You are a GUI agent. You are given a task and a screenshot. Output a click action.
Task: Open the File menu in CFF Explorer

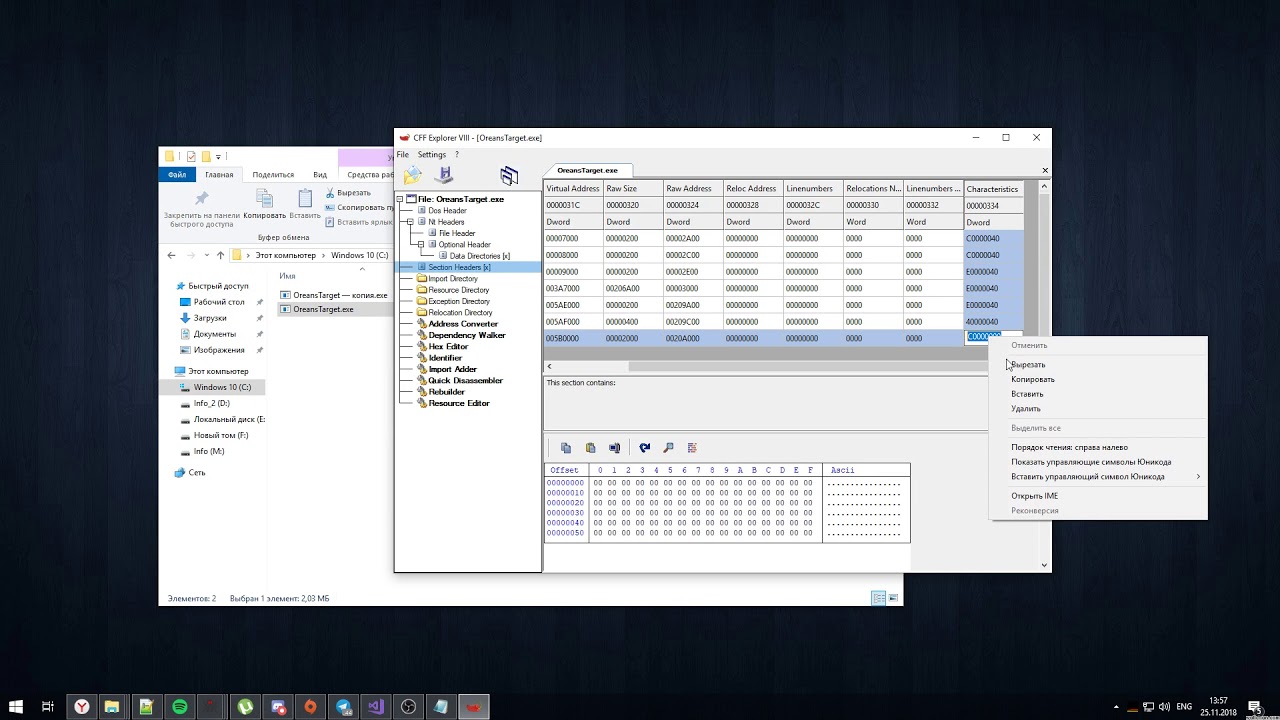pos(402,155)
